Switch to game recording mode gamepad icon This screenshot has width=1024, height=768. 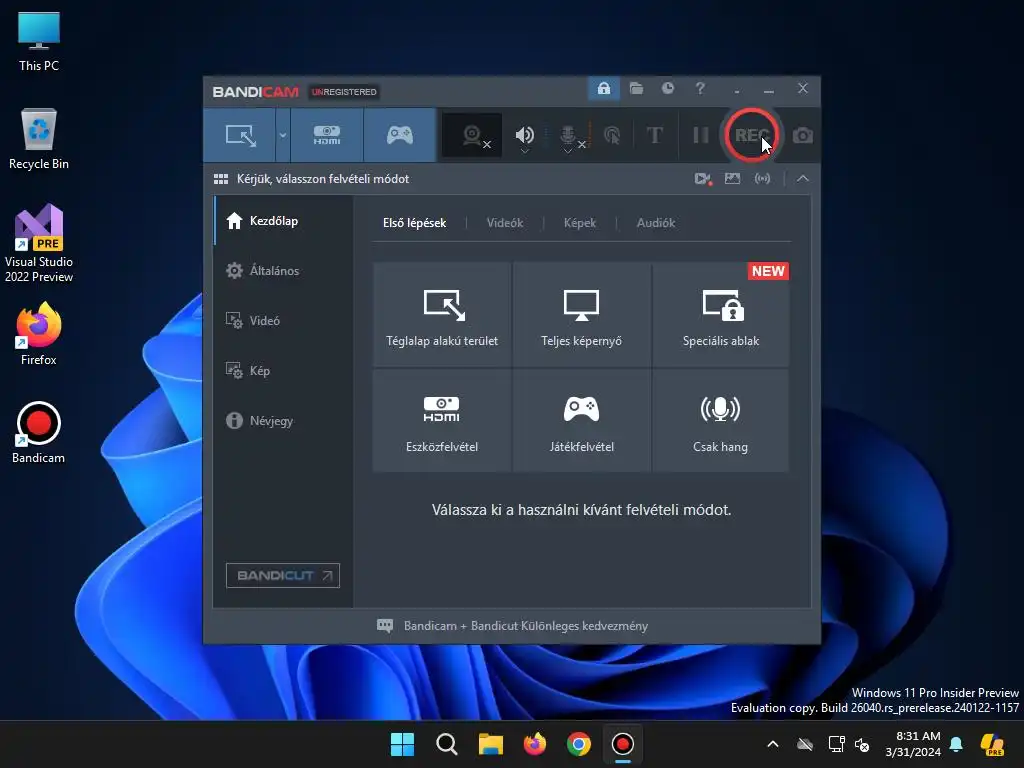400,135
